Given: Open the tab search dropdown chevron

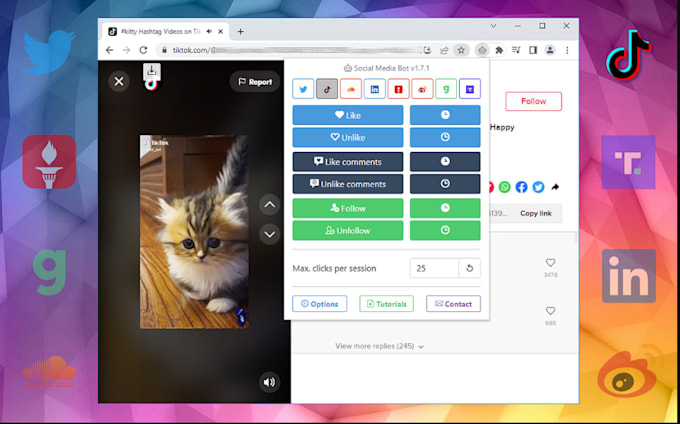Looking at the screenshot, I should [x=493, y=26].
